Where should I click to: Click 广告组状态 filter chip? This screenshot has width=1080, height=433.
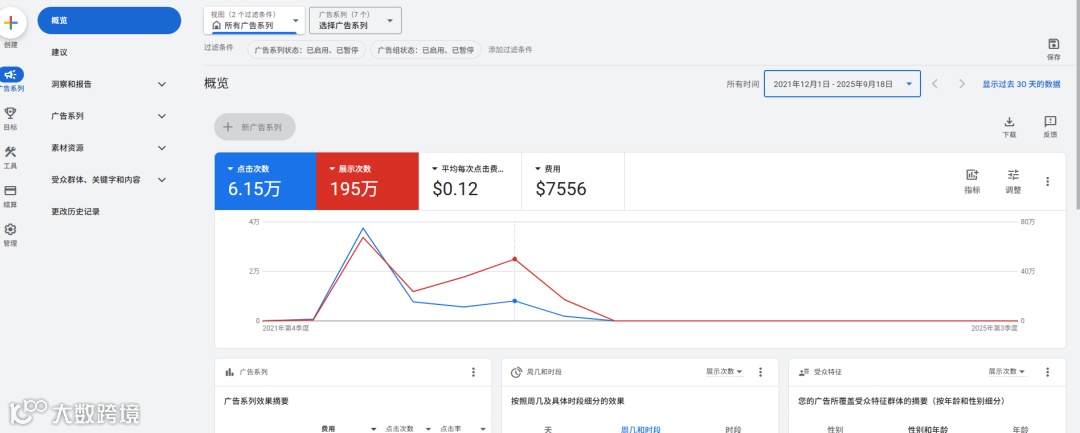click(x=425, y=50)
